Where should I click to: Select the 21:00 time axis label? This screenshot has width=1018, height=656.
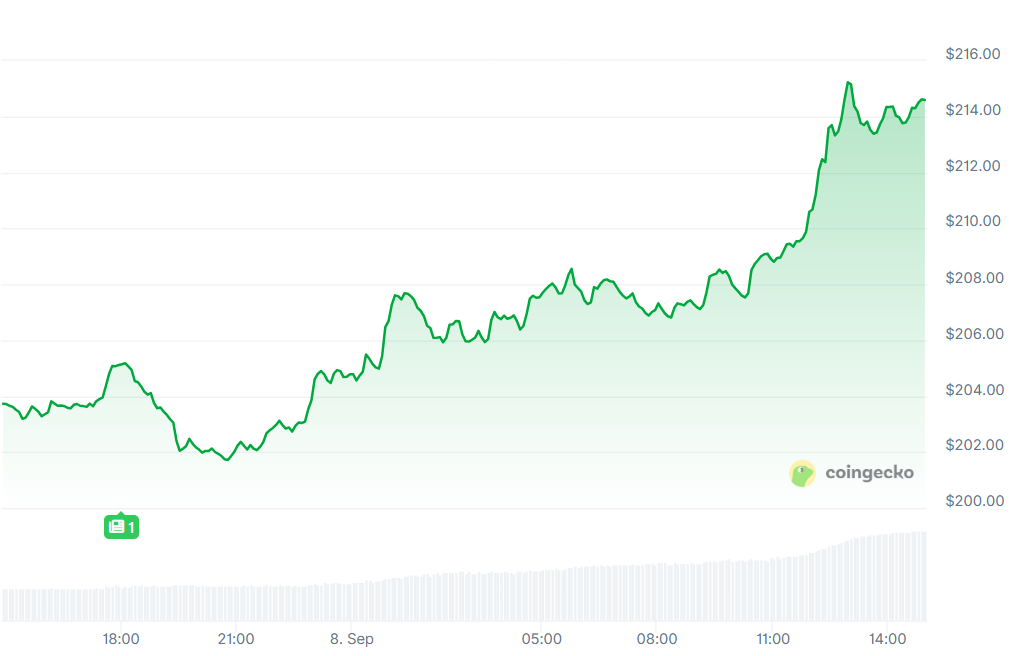236,639
